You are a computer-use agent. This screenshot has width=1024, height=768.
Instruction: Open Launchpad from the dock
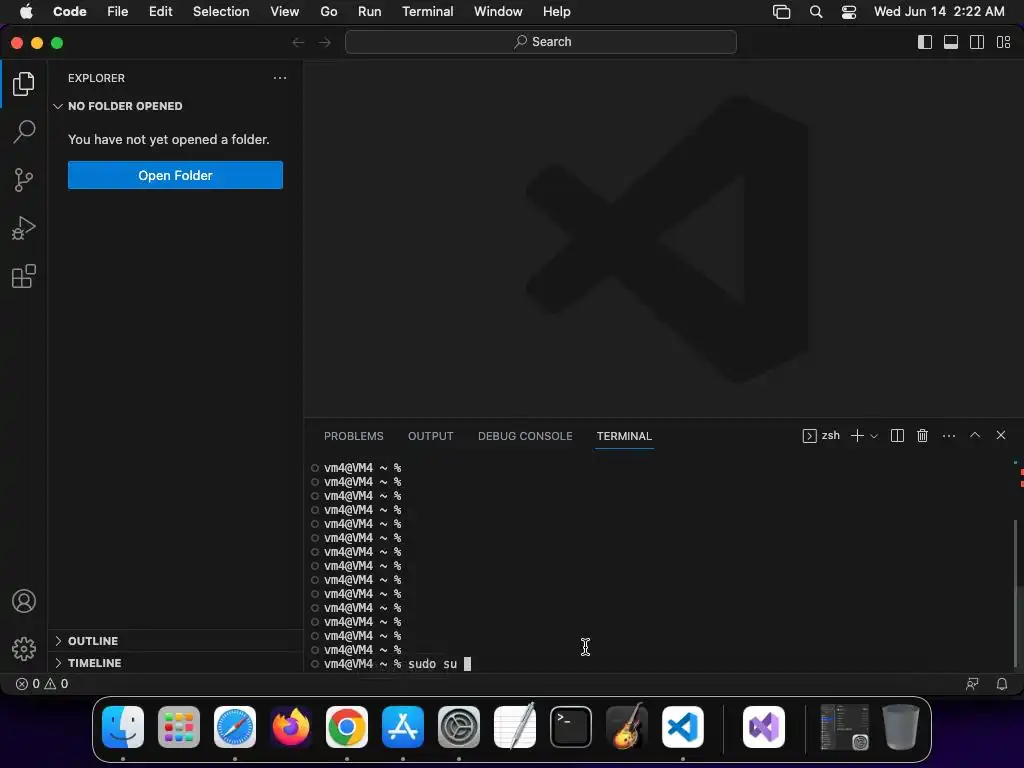point(179,727)
